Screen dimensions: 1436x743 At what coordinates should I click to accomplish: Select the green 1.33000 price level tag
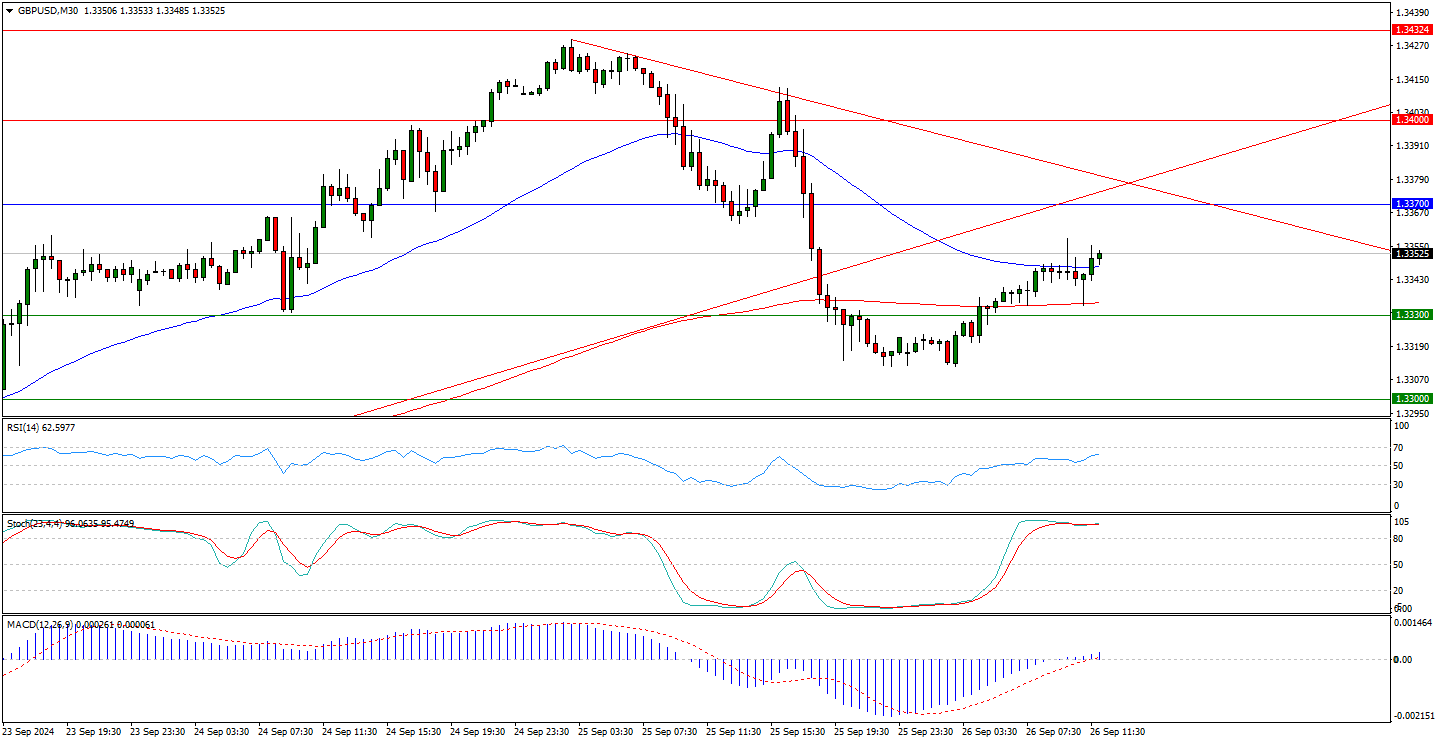pyautogui.click(x=1411, y=399)
